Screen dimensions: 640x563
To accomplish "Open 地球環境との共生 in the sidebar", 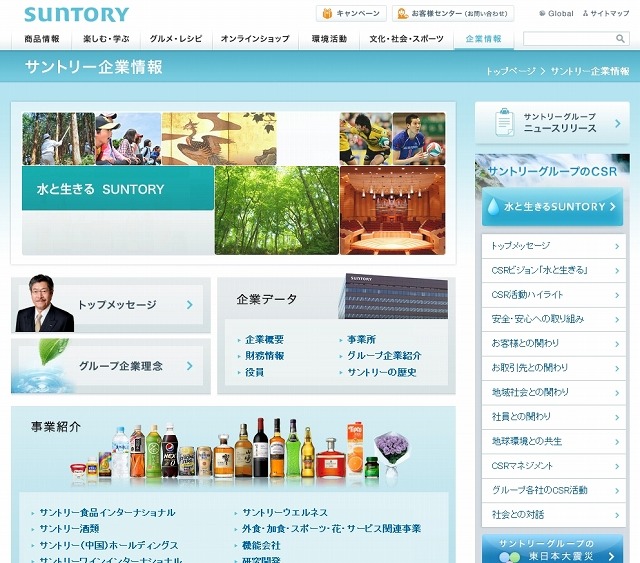I will [554, 442].
